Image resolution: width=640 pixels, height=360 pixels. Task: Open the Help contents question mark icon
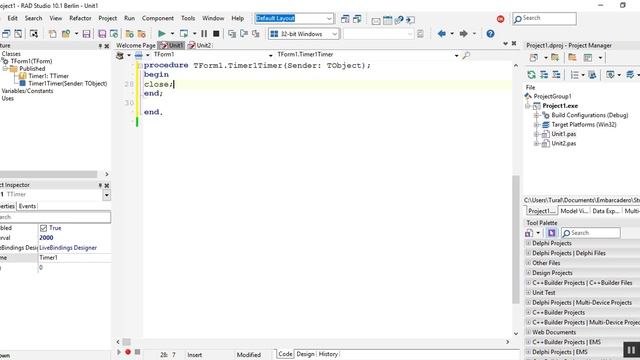[x=490, y=33]
